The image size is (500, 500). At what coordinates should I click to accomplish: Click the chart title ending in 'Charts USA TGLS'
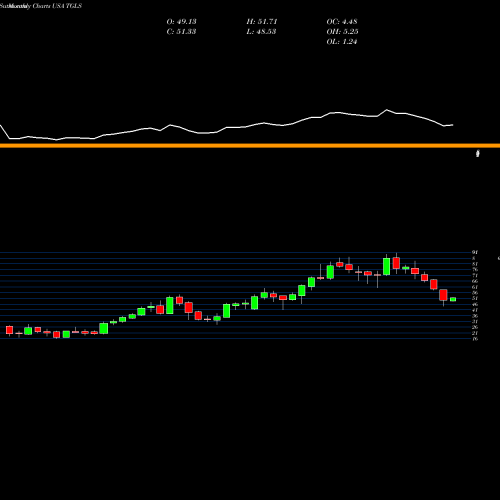(x=41, y=6)
